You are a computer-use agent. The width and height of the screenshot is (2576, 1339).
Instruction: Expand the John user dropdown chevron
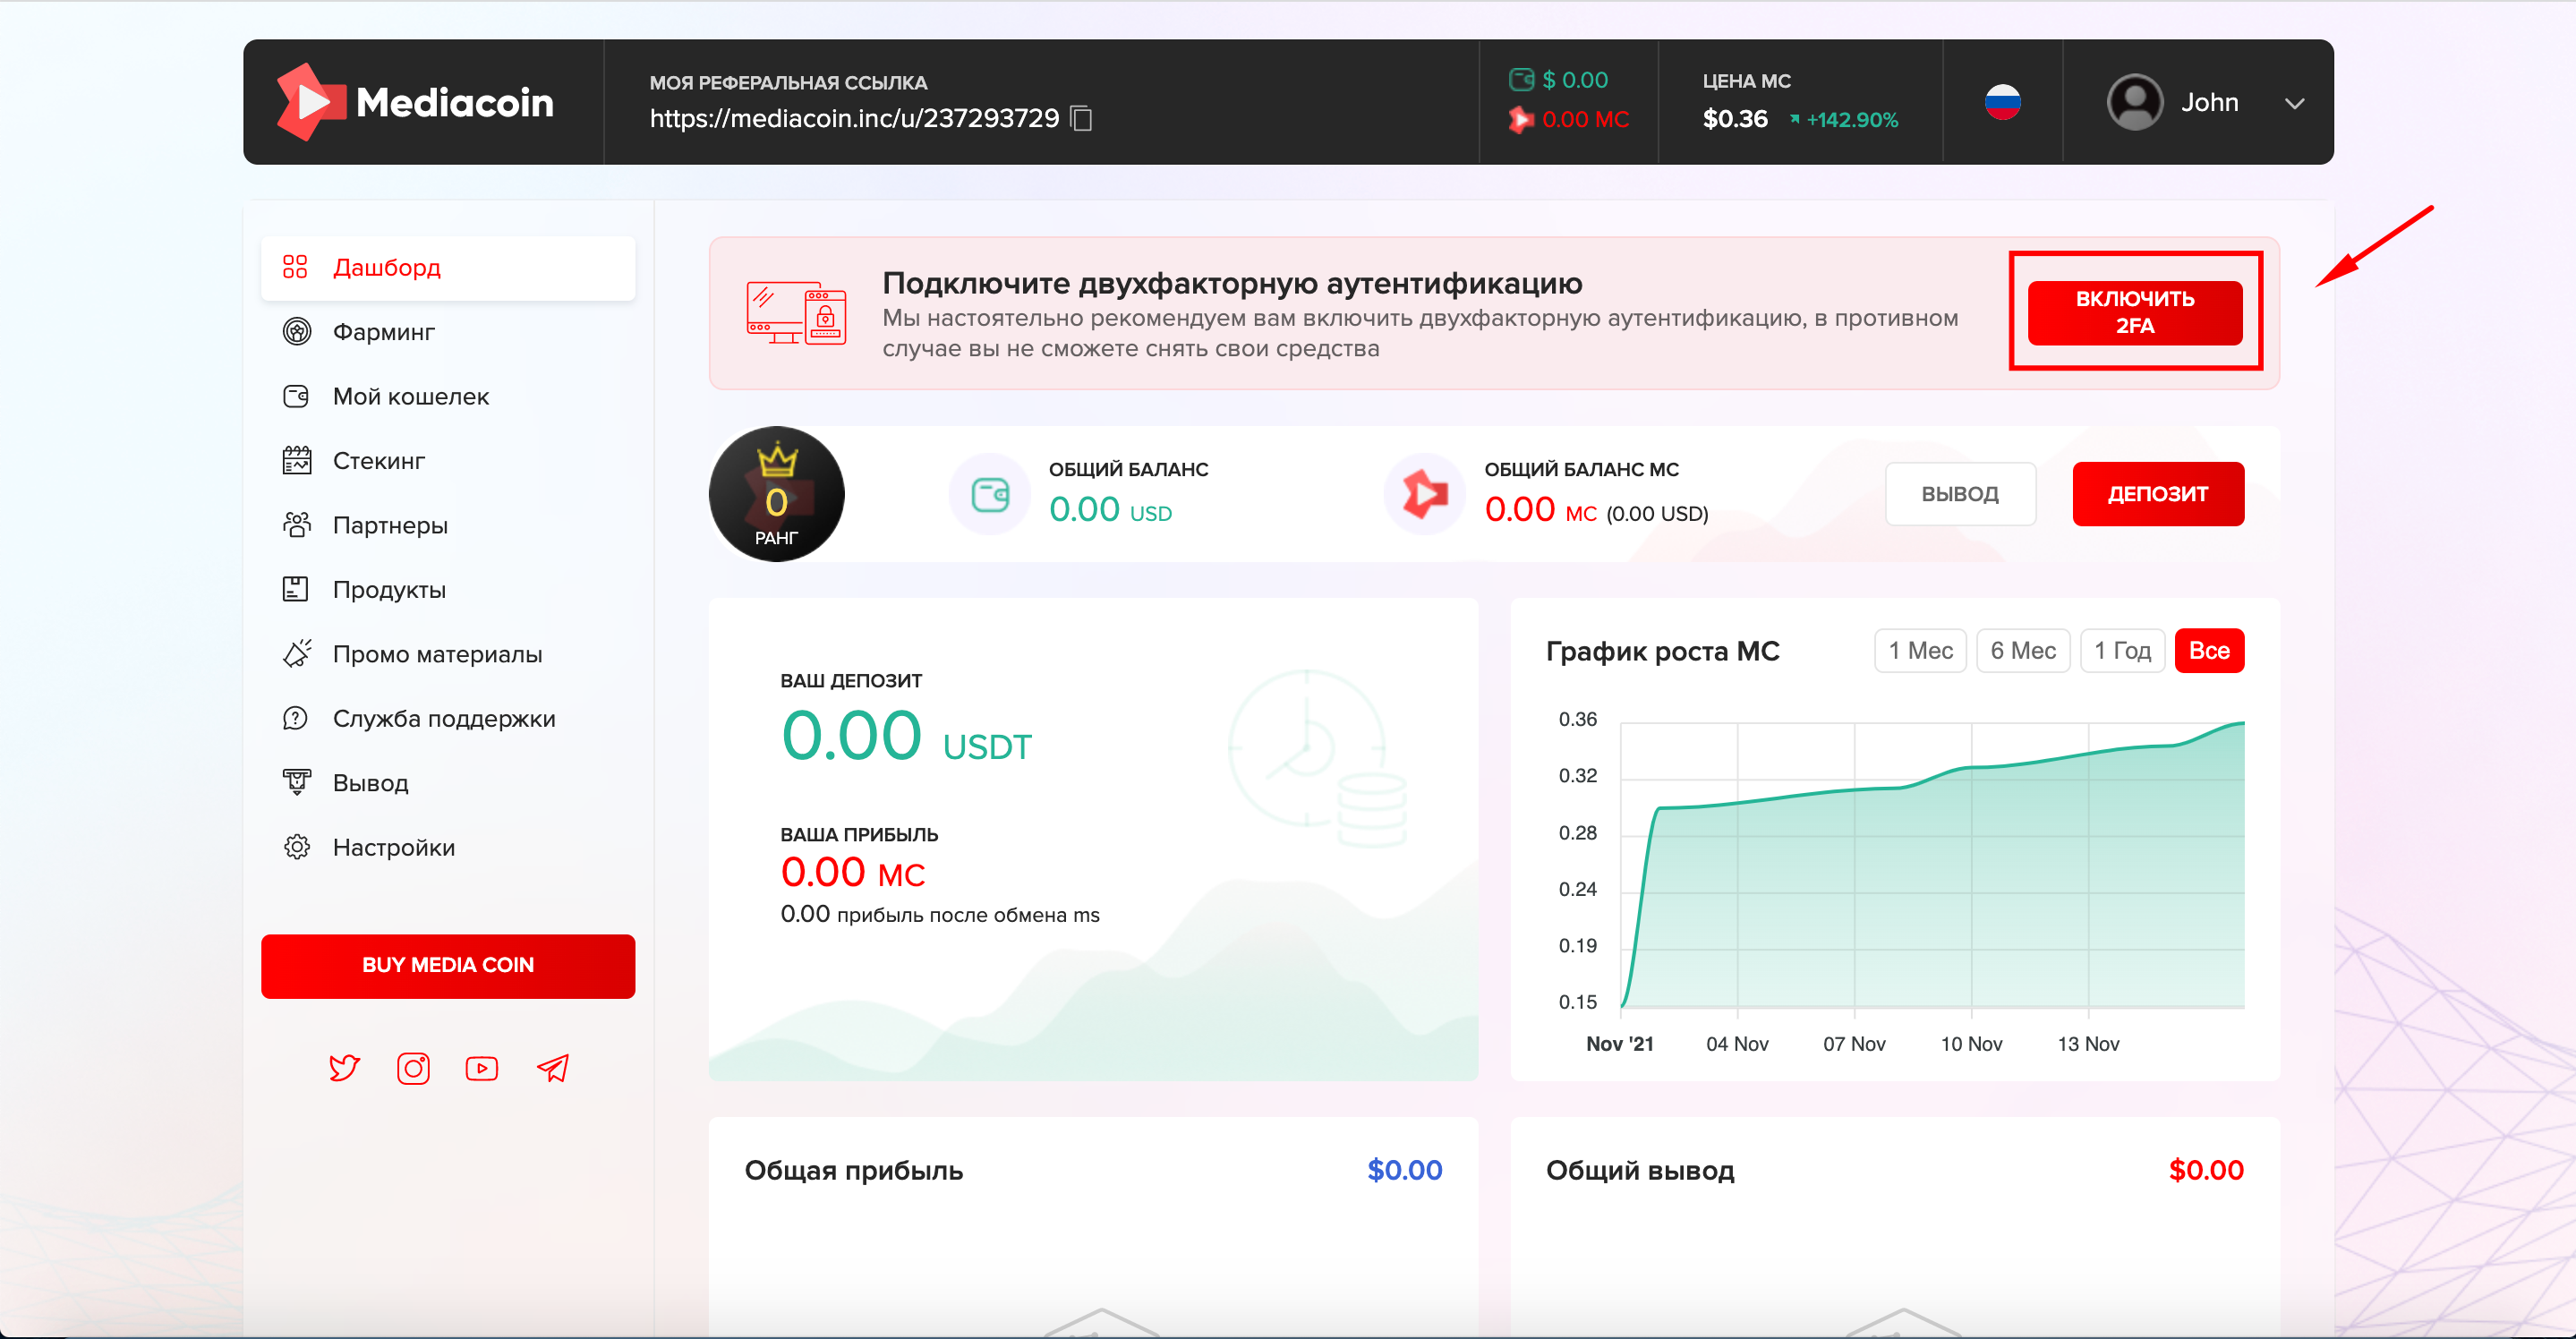point(2294,103)
